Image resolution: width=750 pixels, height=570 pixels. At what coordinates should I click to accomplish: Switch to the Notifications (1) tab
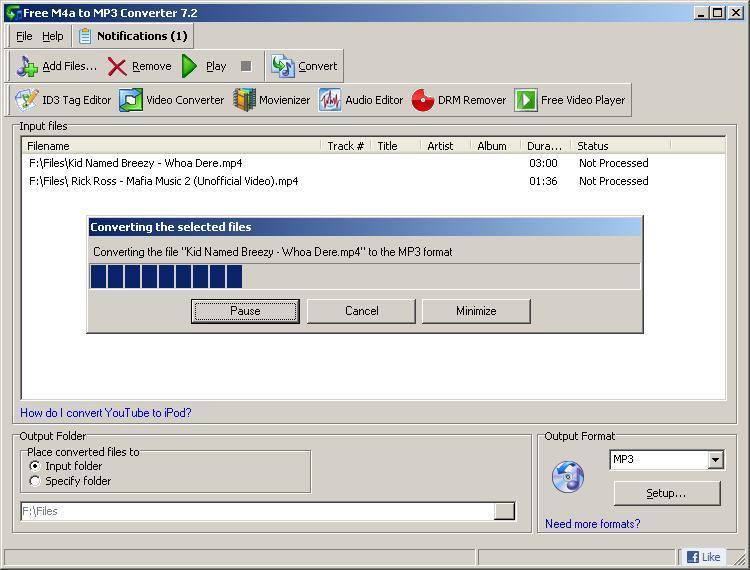coord(132,36)
